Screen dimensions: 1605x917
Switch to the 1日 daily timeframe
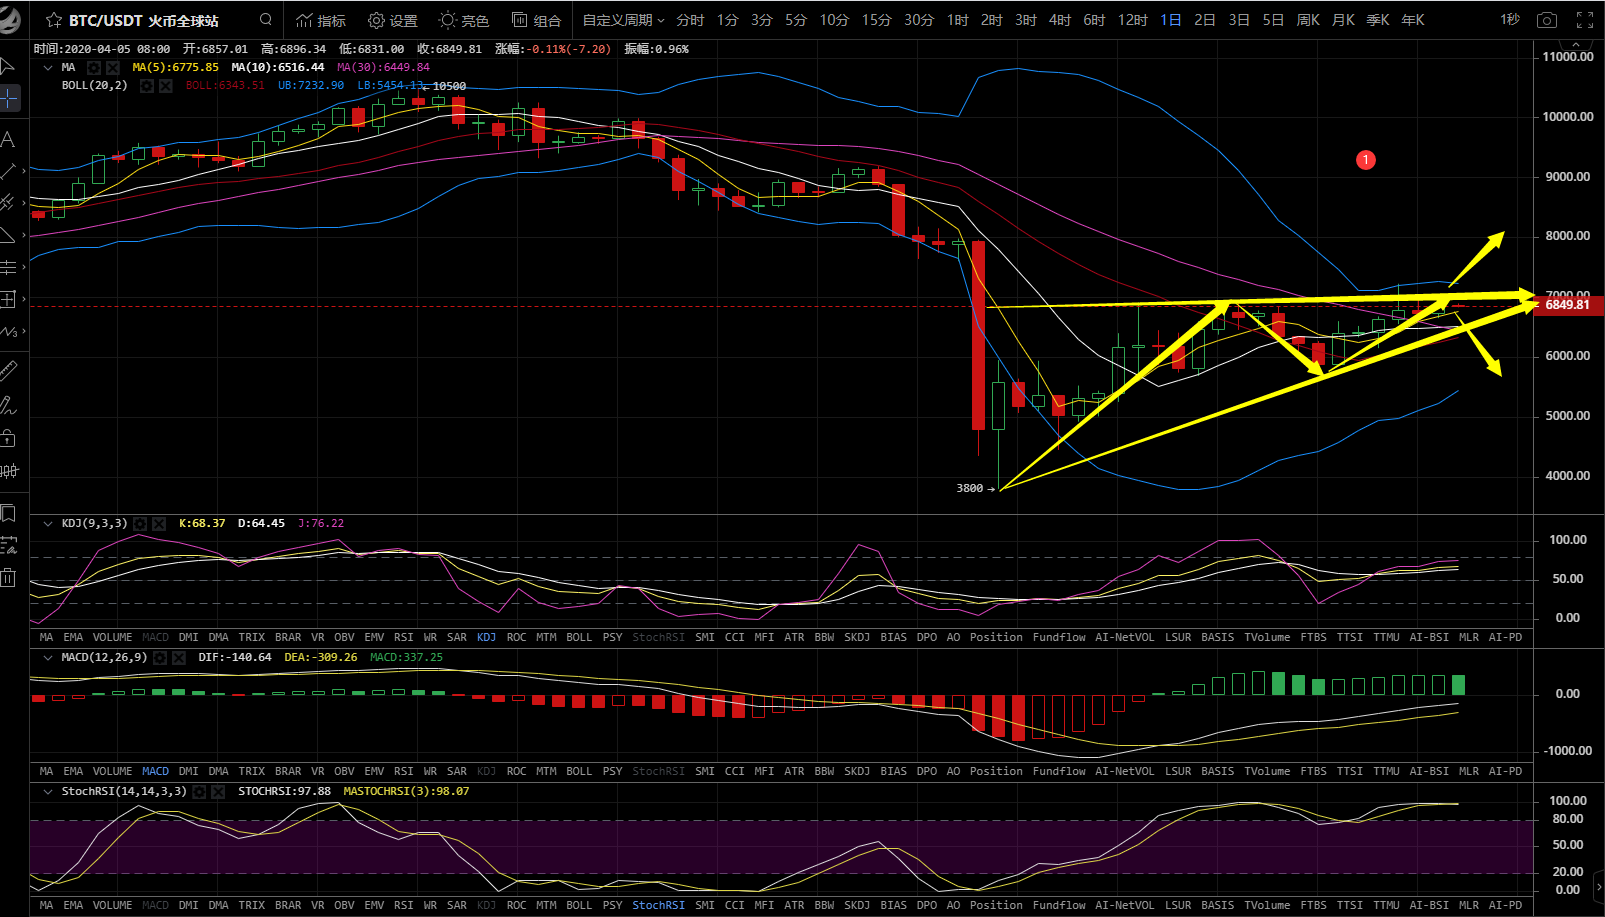tap(1171, 20)
